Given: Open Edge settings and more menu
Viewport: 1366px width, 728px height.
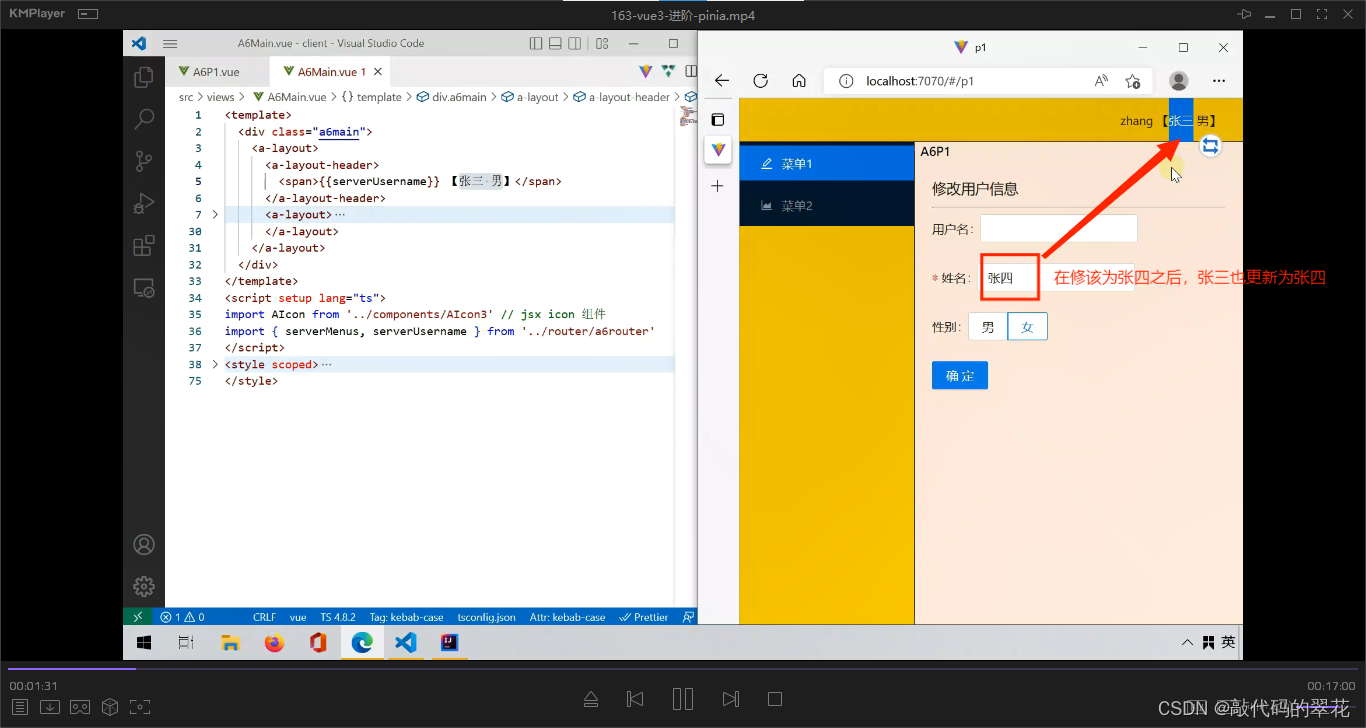Looking at the screenshot, I should (x=1219, y=81).
